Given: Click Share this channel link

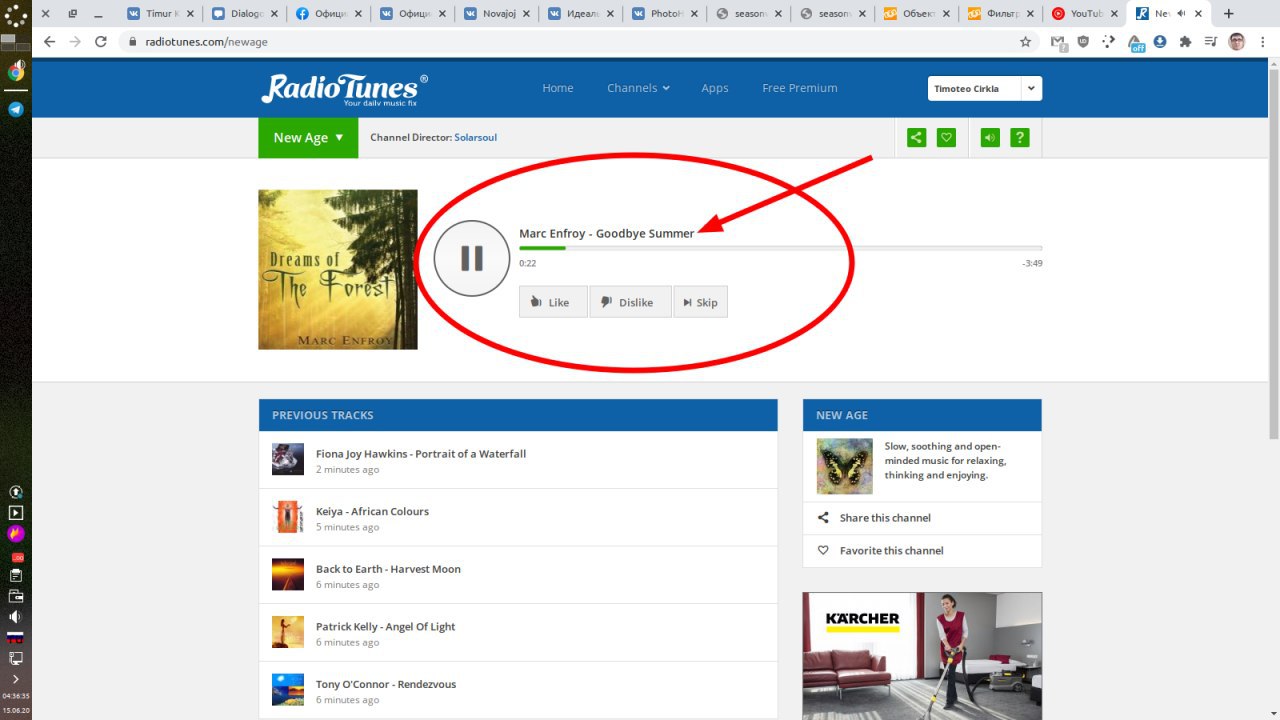Looking at the screenshot, I should pyautogui.click(x=885, y=518).
